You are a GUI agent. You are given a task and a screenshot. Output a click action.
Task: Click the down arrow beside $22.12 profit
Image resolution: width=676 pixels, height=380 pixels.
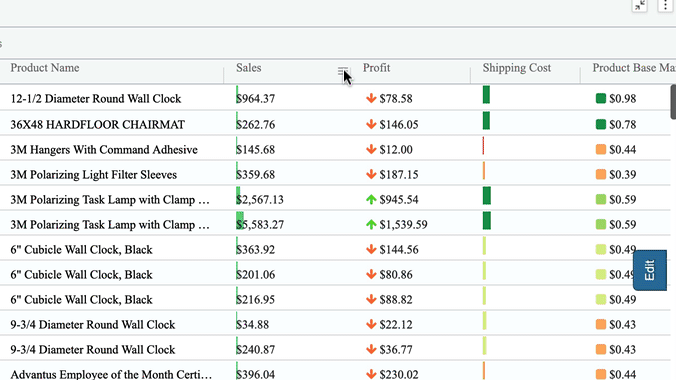pyautogui.click(x=371, y=324)
